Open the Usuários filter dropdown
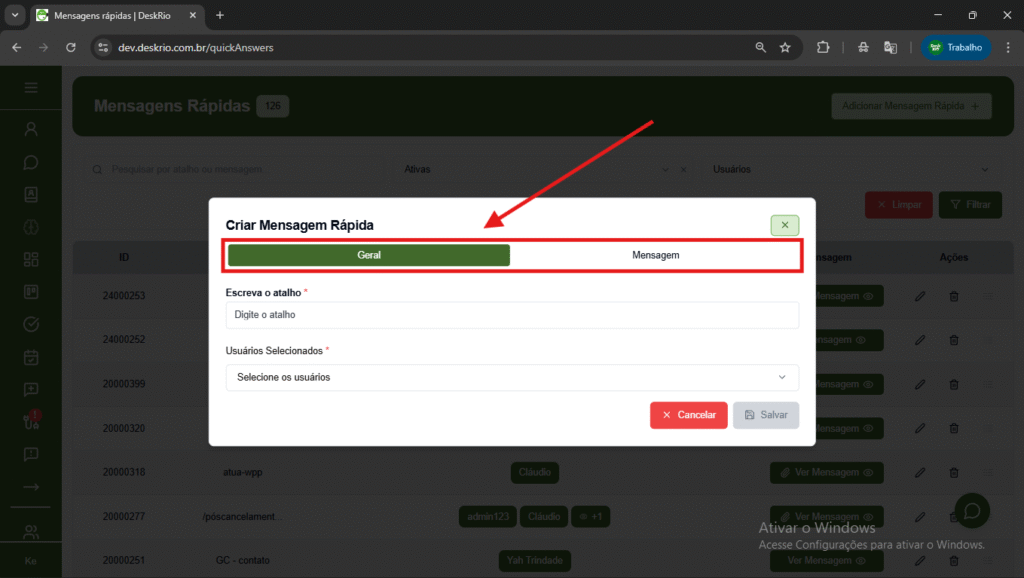The height and width of the screenshot is (578, 1024). 853,170
